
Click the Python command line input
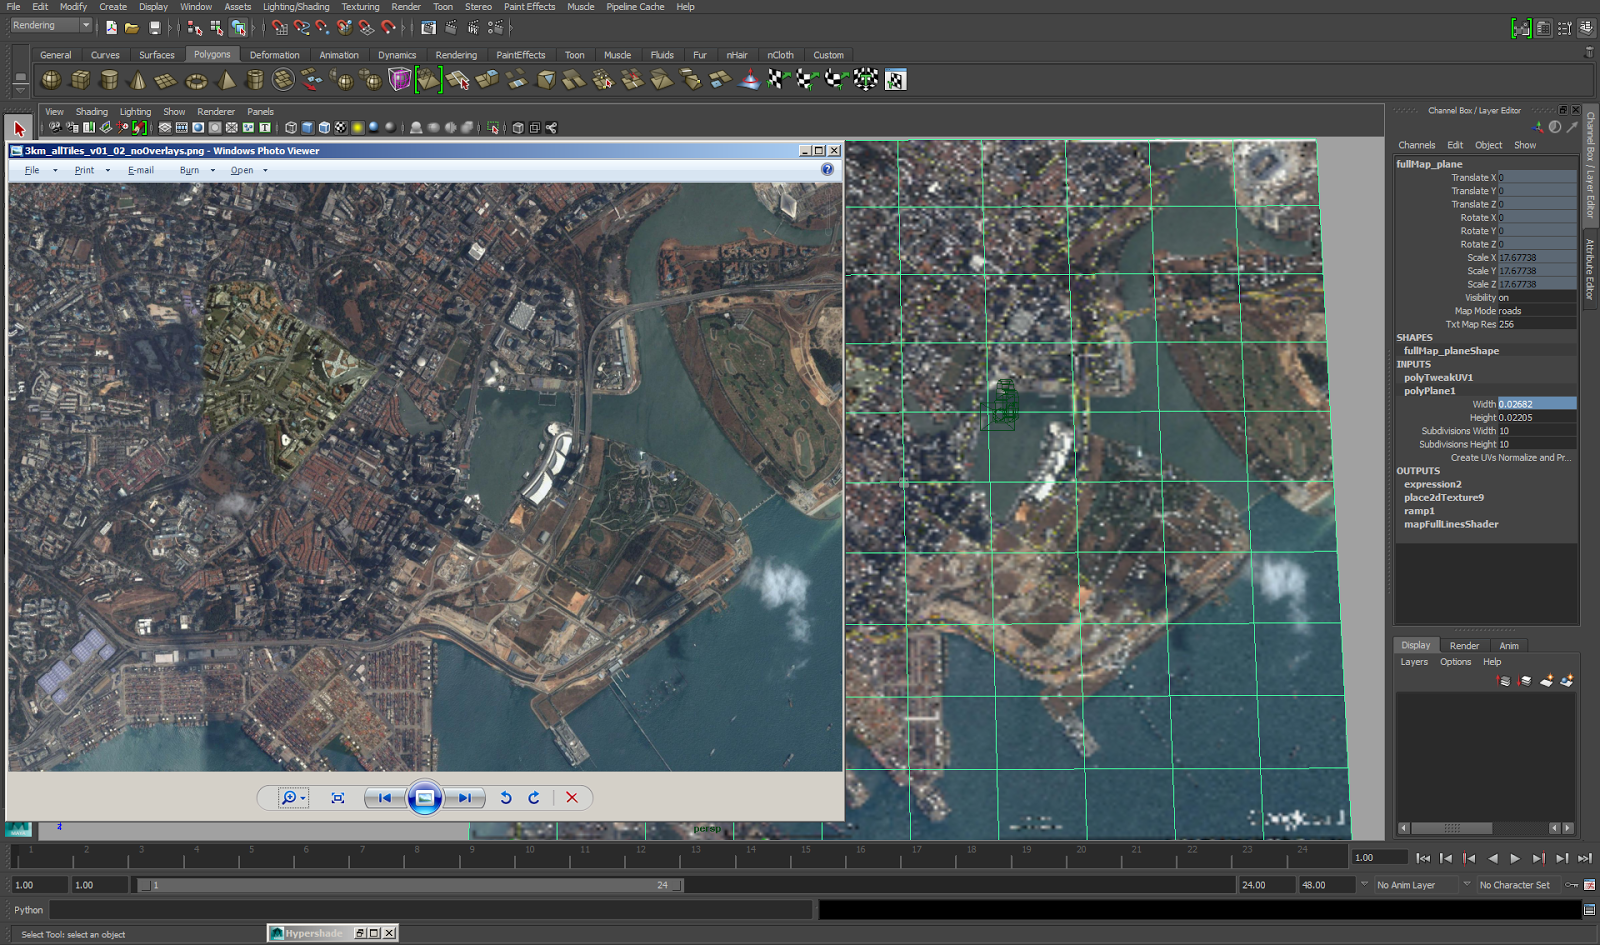coord(430,910)
